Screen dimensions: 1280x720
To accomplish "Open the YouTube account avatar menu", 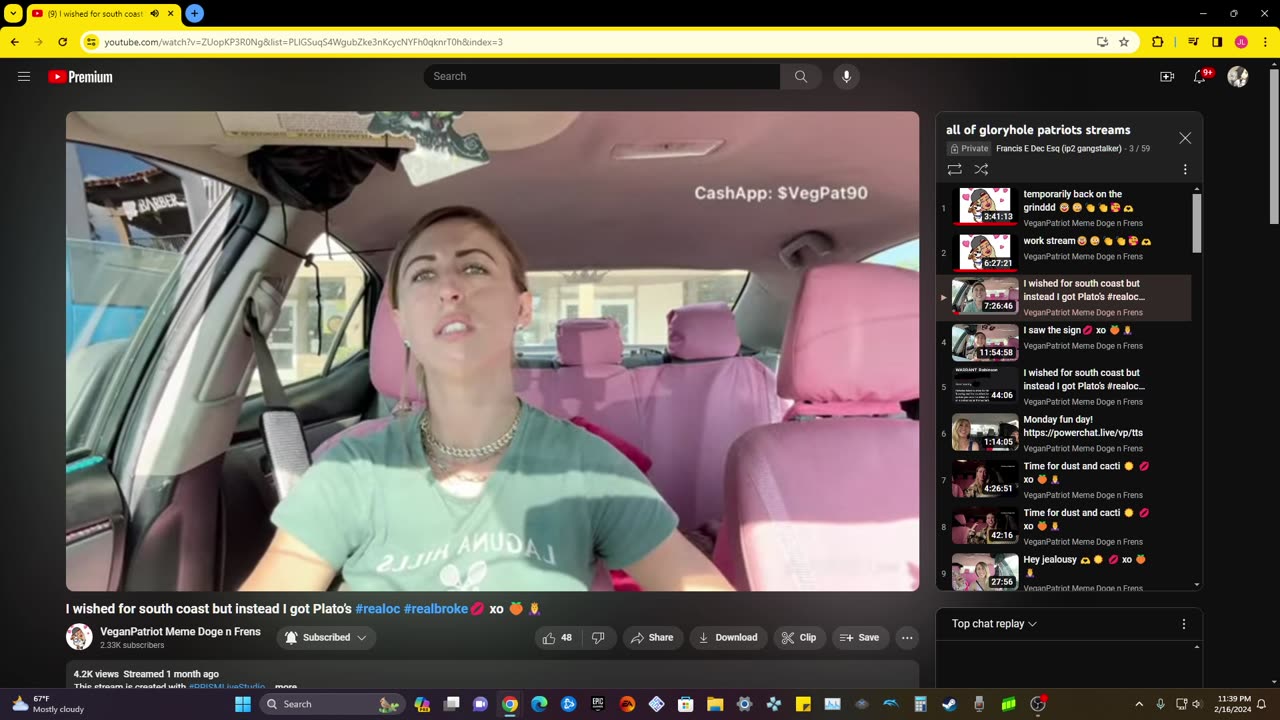I will click(1238, 77).
